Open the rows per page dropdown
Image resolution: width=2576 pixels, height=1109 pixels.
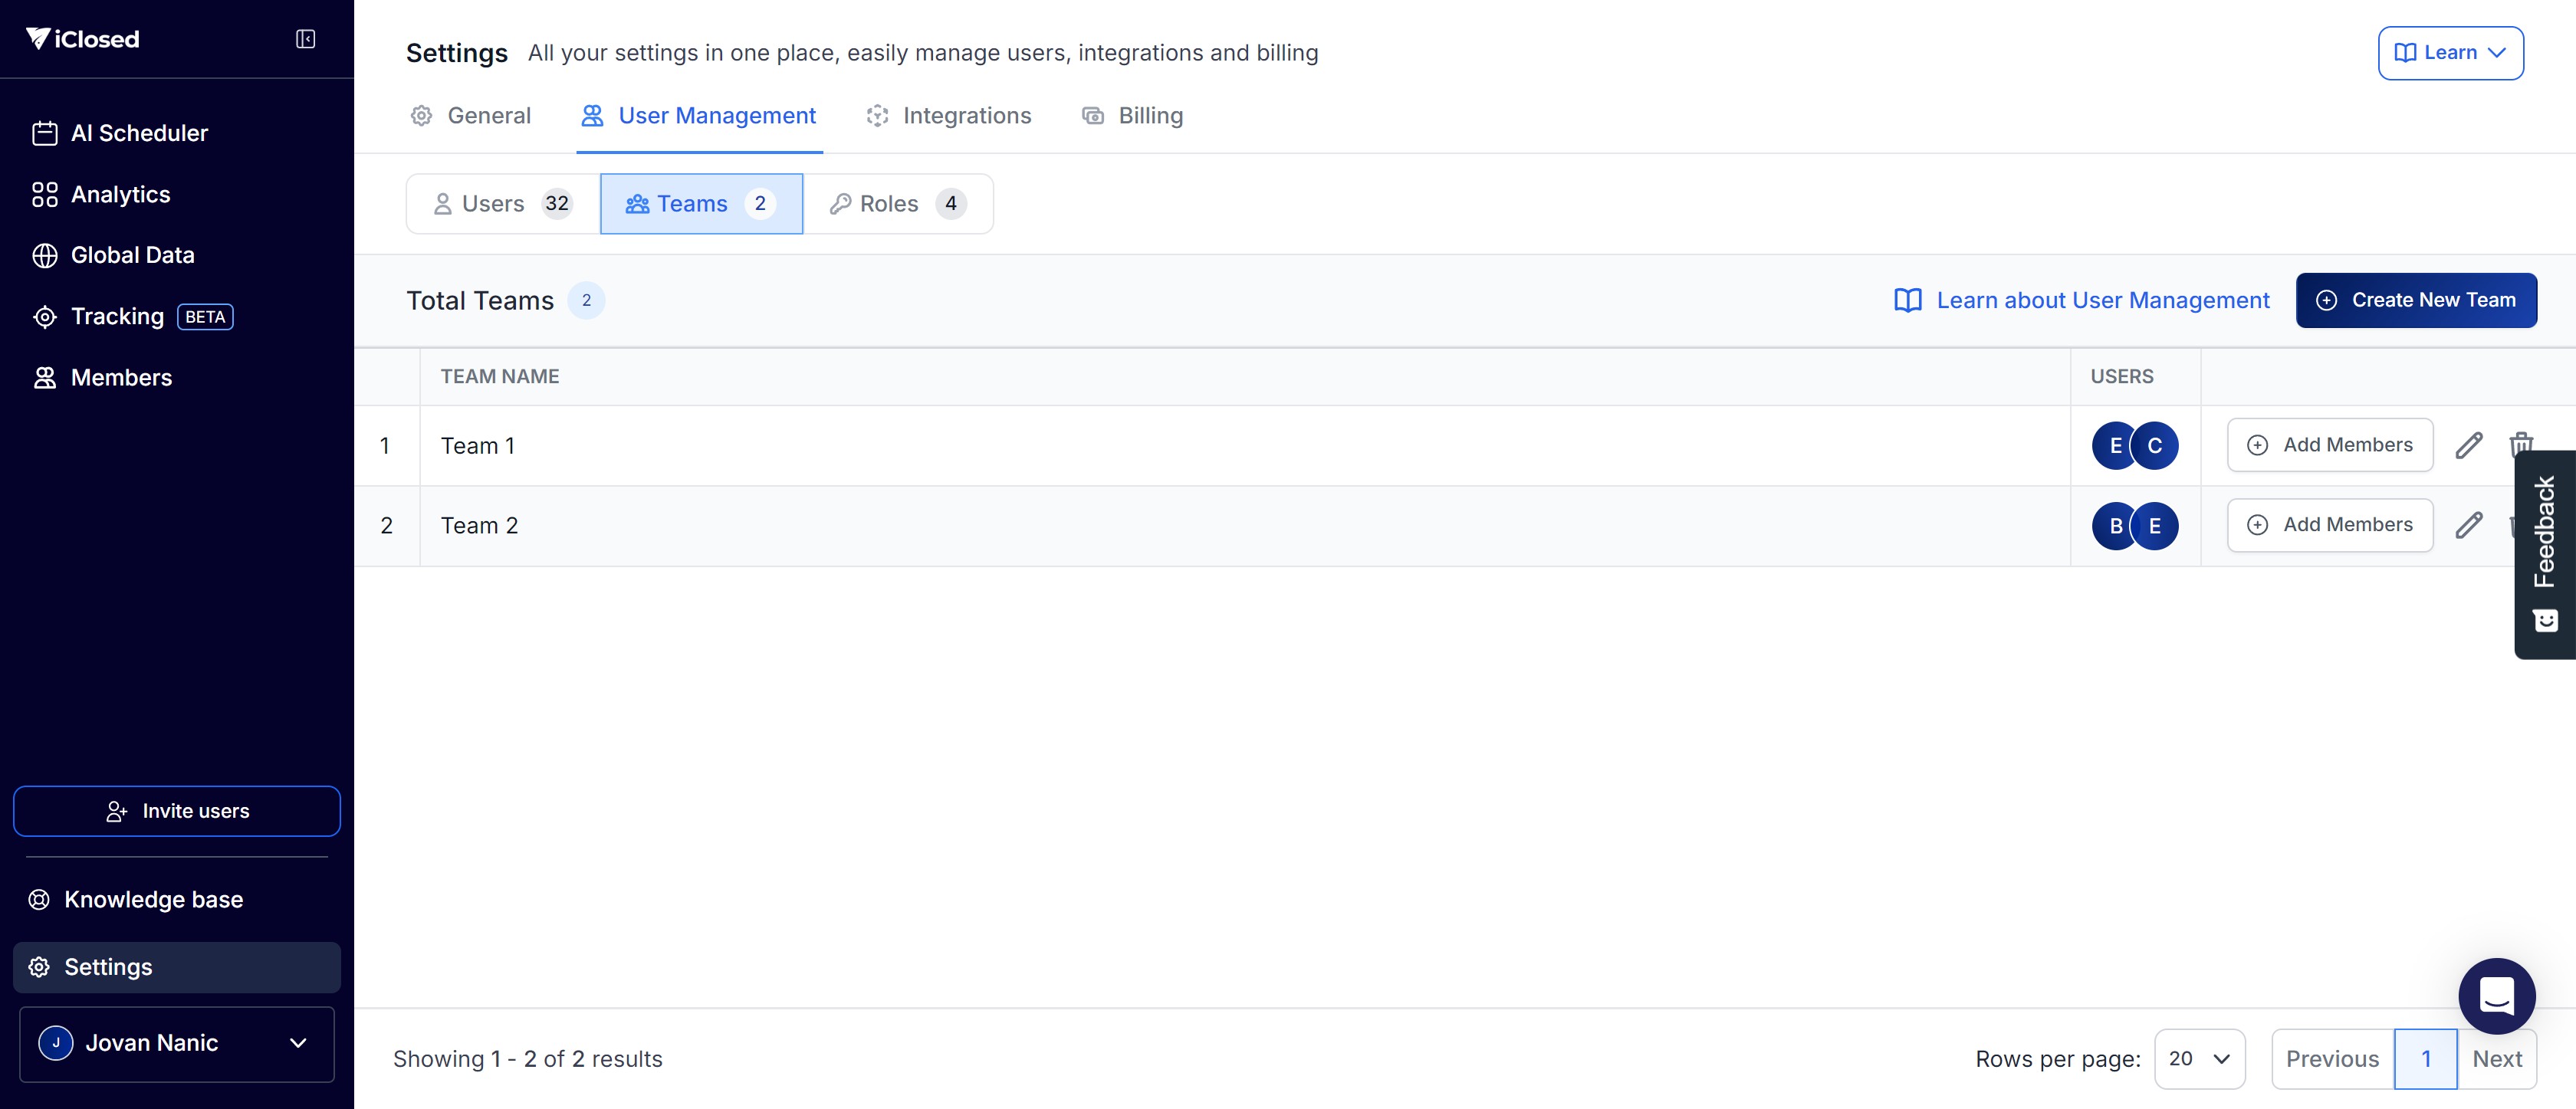click(2199, 1058)
